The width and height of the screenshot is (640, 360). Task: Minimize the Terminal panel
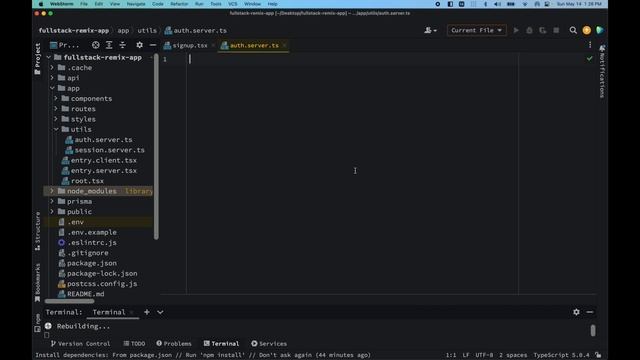590,312
